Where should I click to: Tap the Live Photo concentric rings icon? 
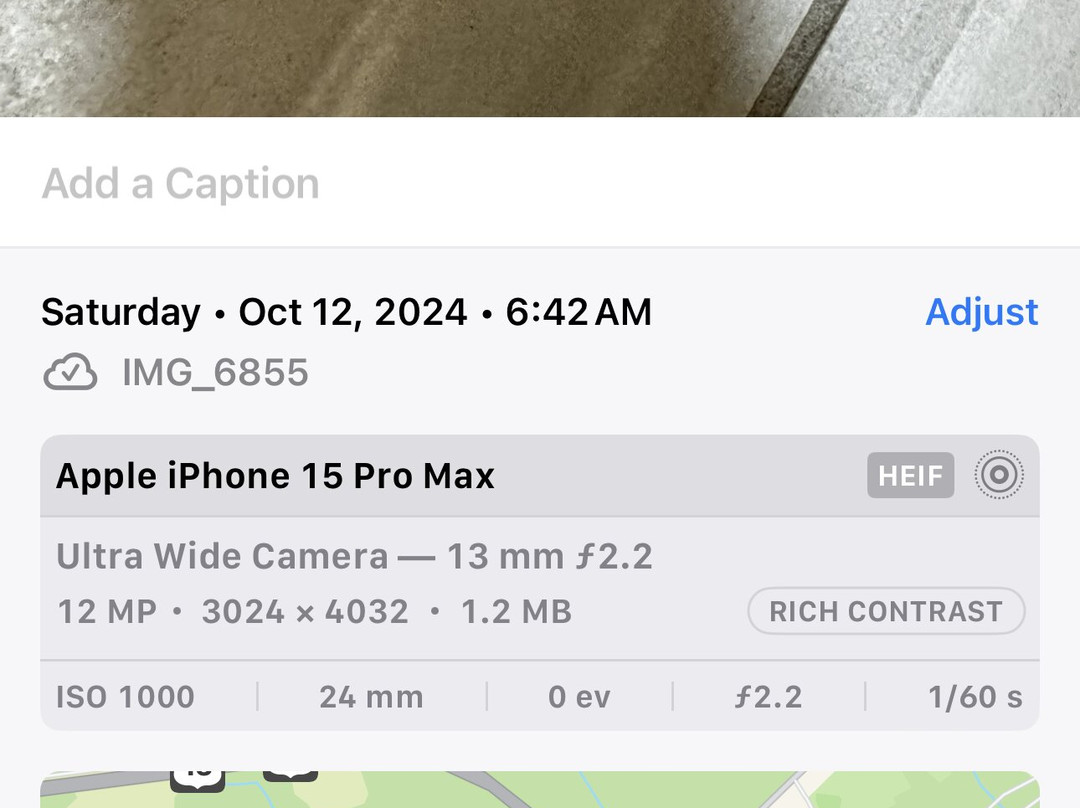[x=998, y=475]
